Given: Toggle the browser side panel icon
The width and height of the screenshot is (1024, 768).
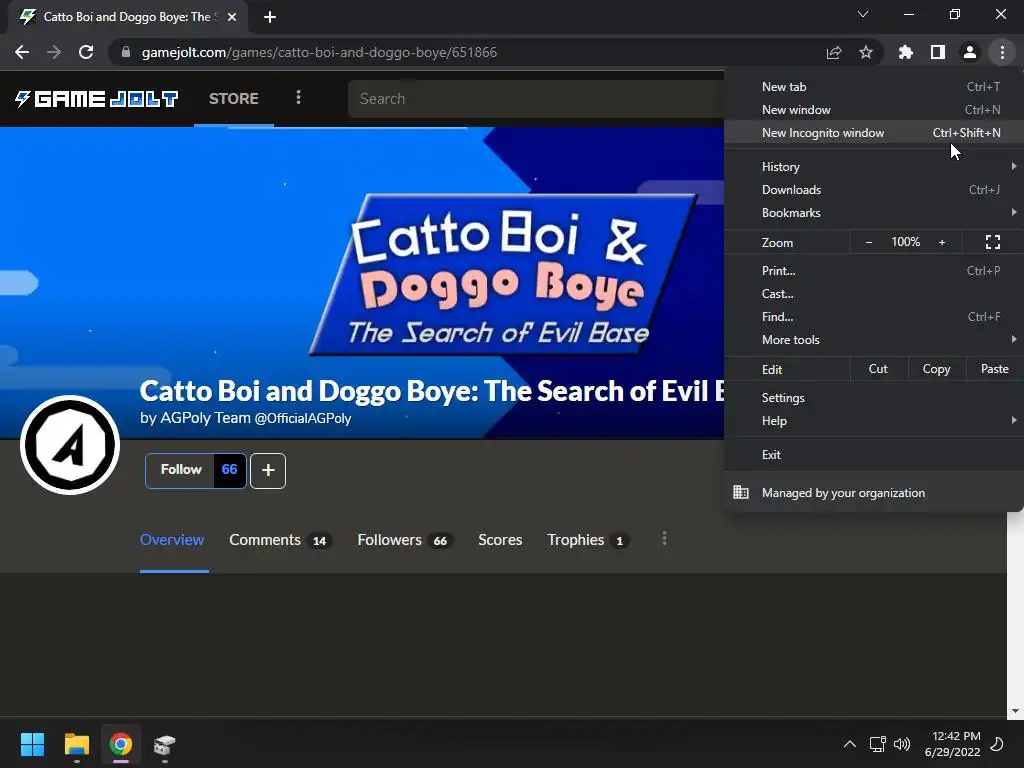Looking at the screenshot, I should [x=938, y=52].
